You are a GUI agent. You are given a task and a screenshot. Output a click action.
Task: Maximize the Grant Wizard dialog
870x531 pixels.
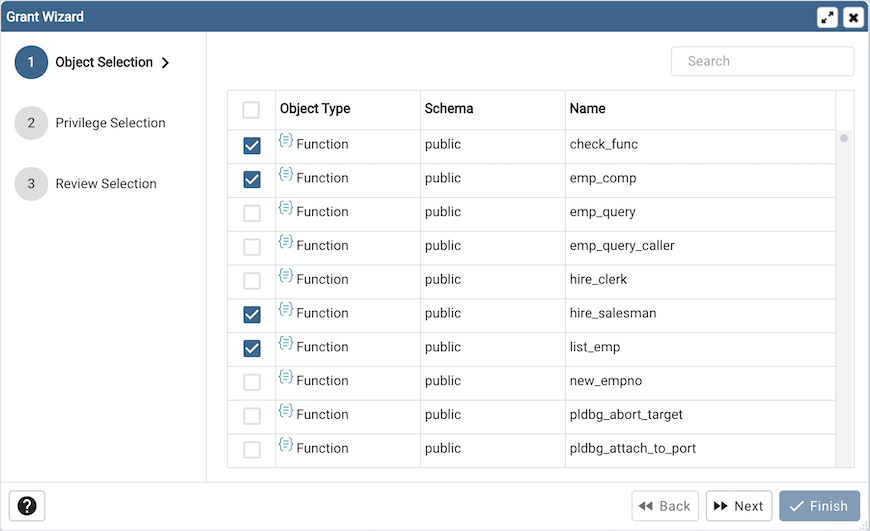pos(827,17)
